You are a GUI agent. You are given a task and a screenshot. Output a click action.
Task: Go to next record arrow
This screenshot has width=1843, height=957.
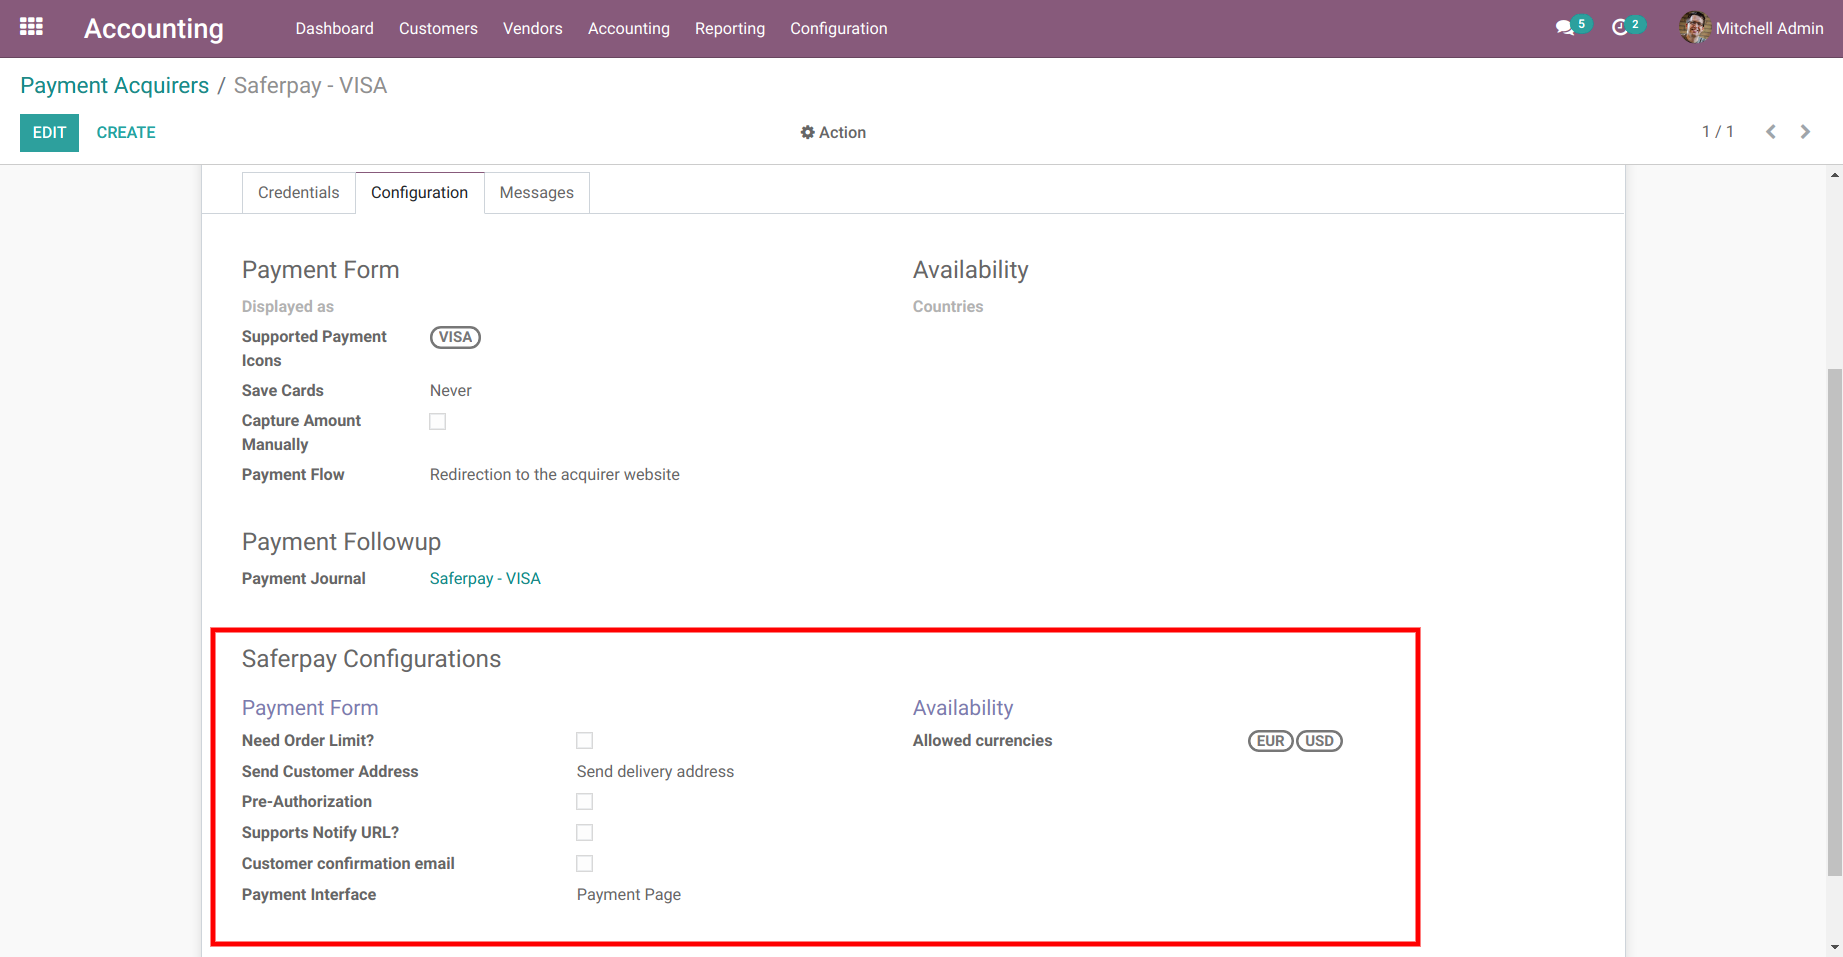coord(1805,132)
